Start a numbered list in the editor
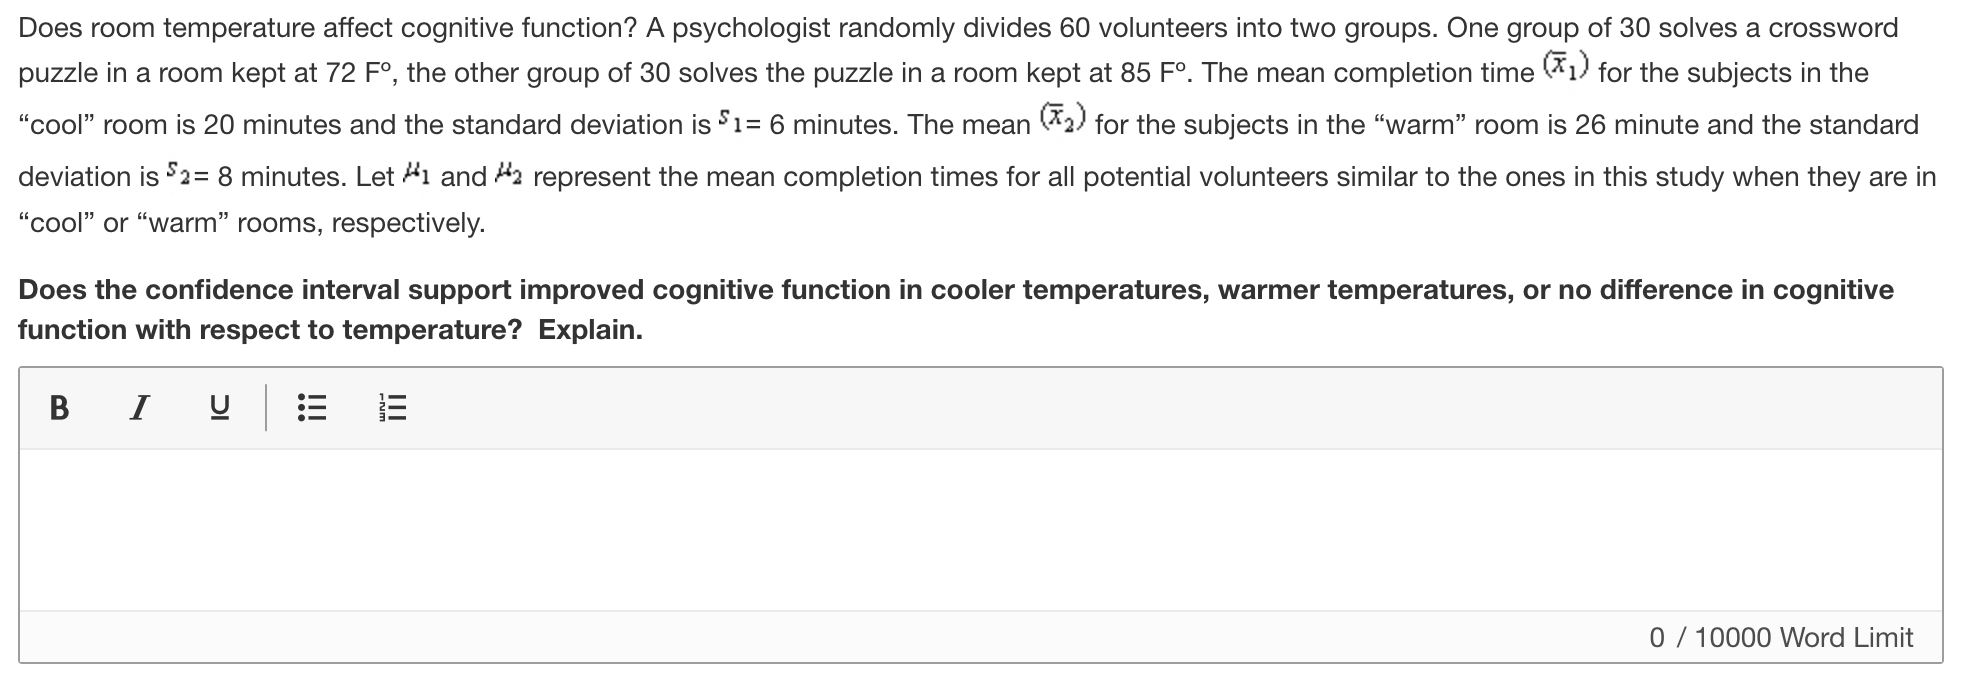Image resolution: width=1962 pixels, height=680 pixels. click(390, 406)
